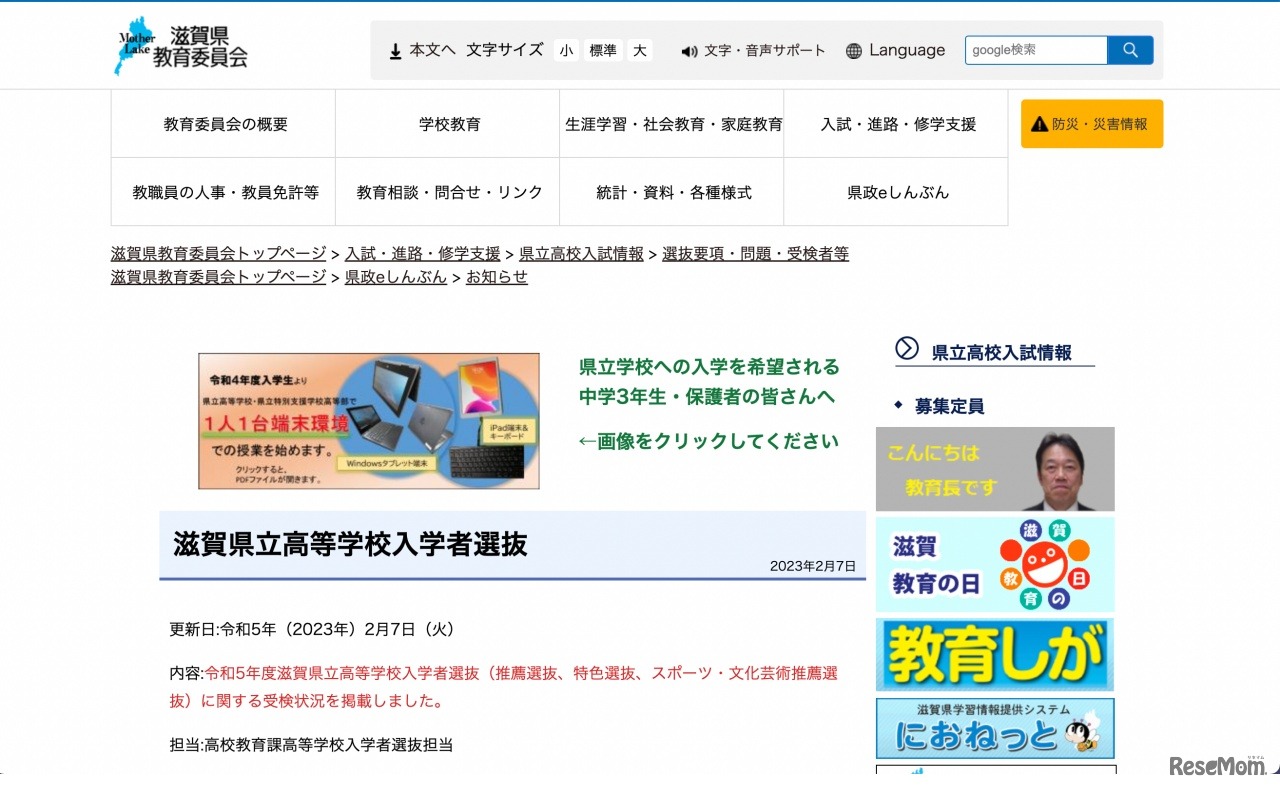Open the 統計・資料・各種様式 section
Image resolution: width=1280 pixels, height=789 pixels.
[x=671, y=191]
